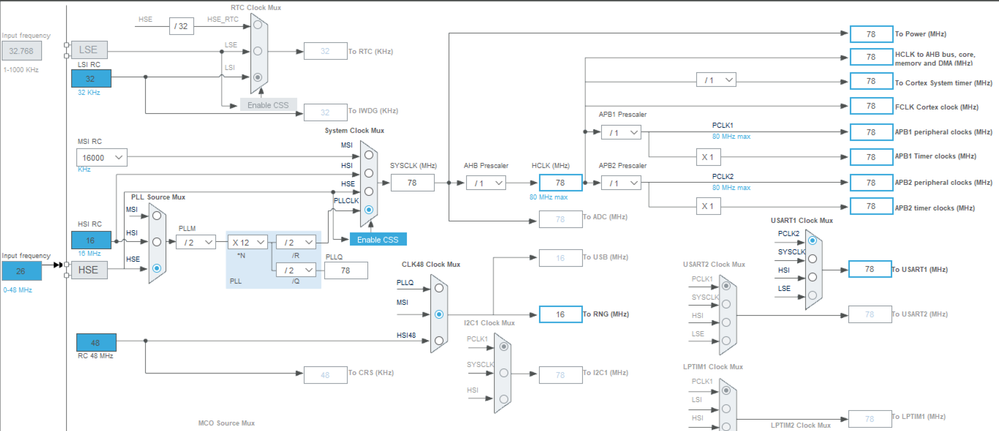Image resolution: width=999 pixels, height=431 pixels.
Task: Open the PLL /R divider dropdown
Action: pos(296,242)
